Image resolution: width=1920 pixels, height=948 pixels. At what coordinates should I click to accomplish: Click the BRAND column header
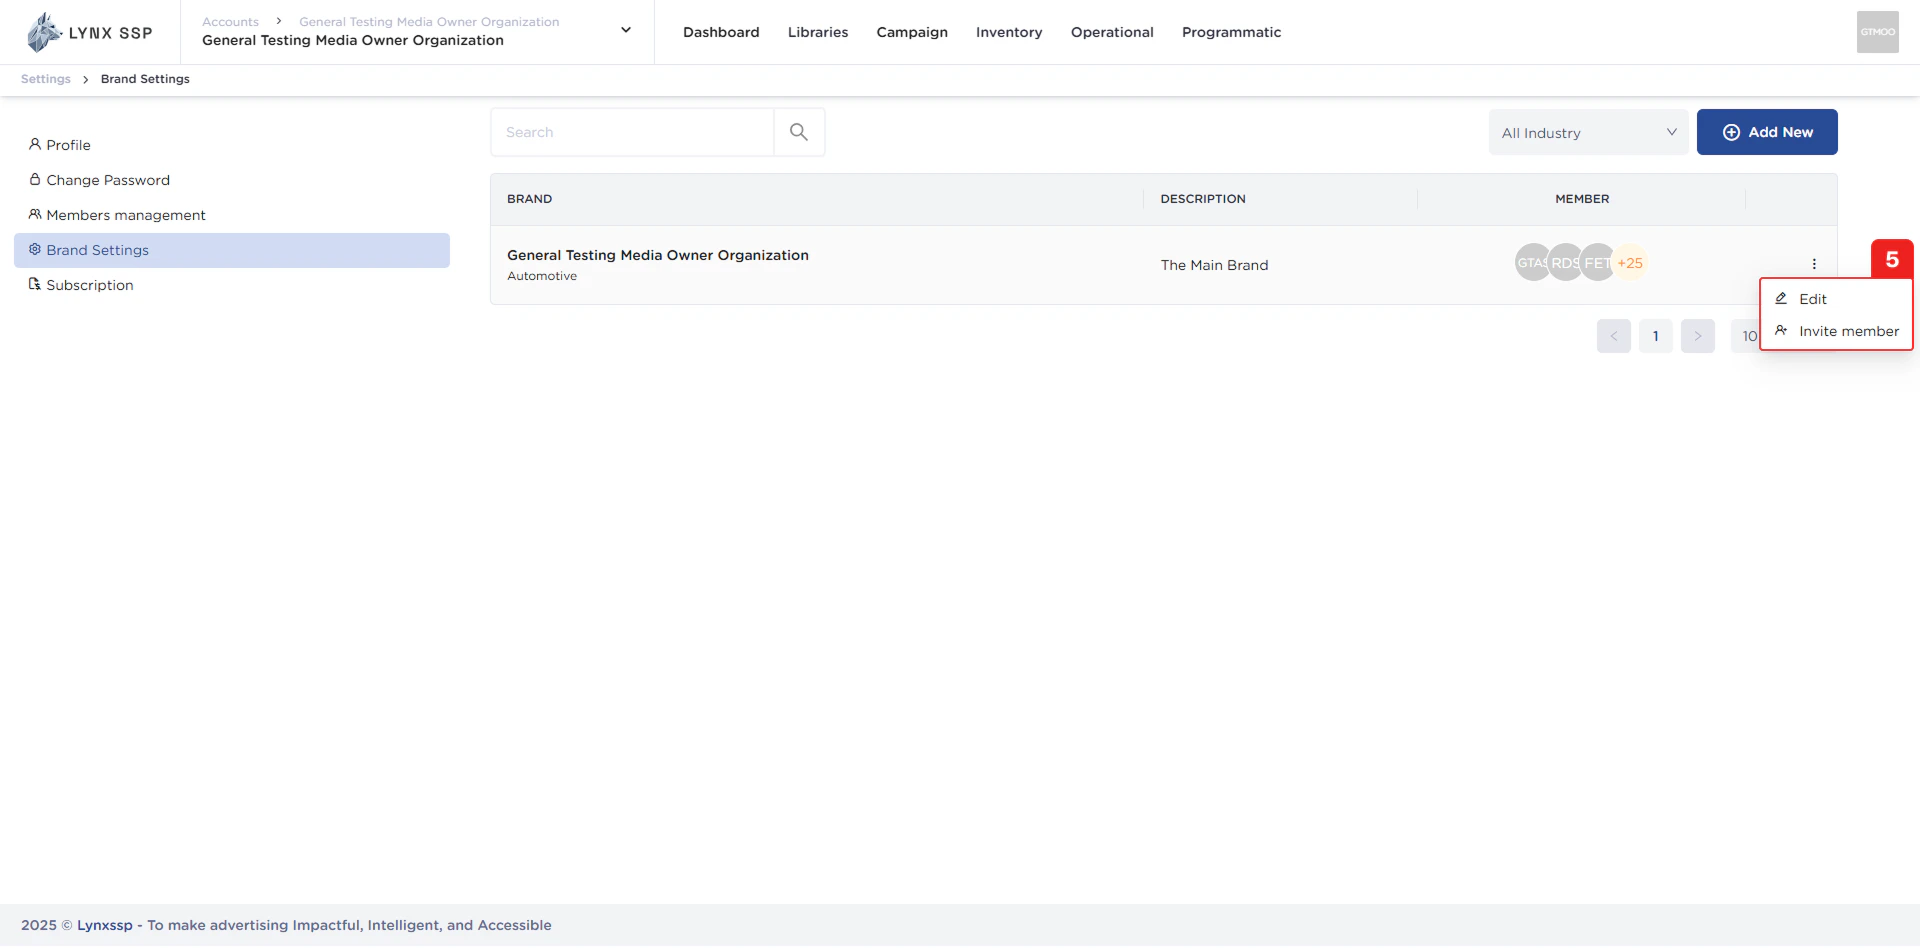tap(529, 199)
